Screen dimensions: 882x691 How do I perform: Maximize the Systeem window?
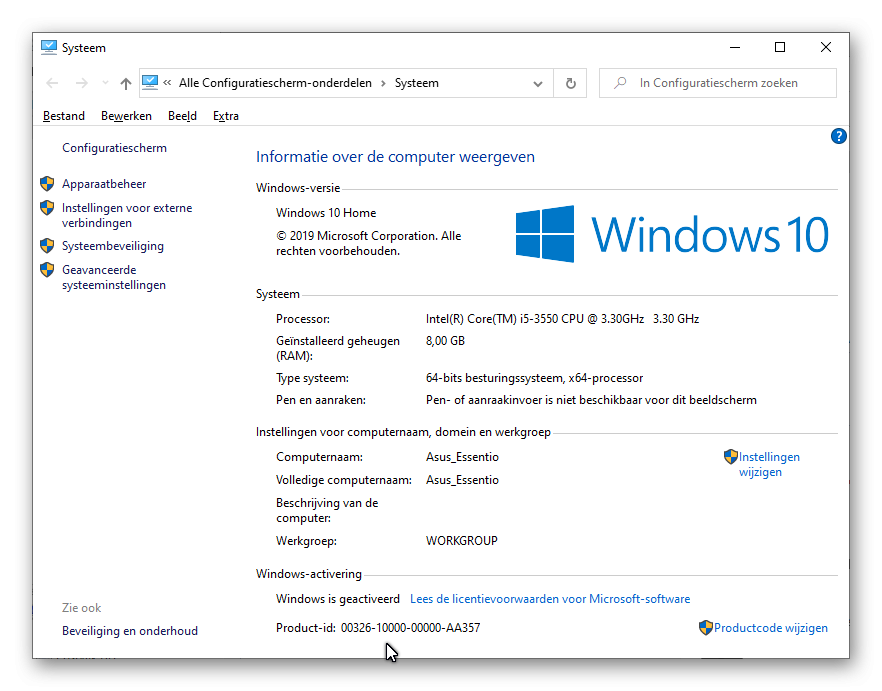780,47
